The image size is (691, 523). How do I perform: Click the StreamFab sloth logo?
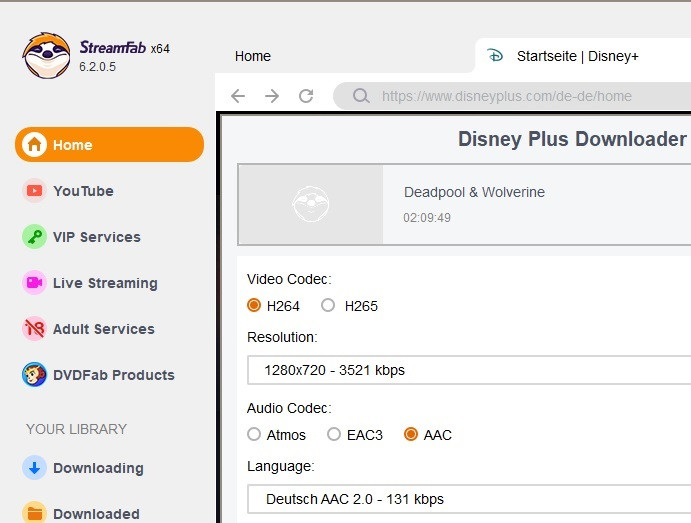coord(46,56)
